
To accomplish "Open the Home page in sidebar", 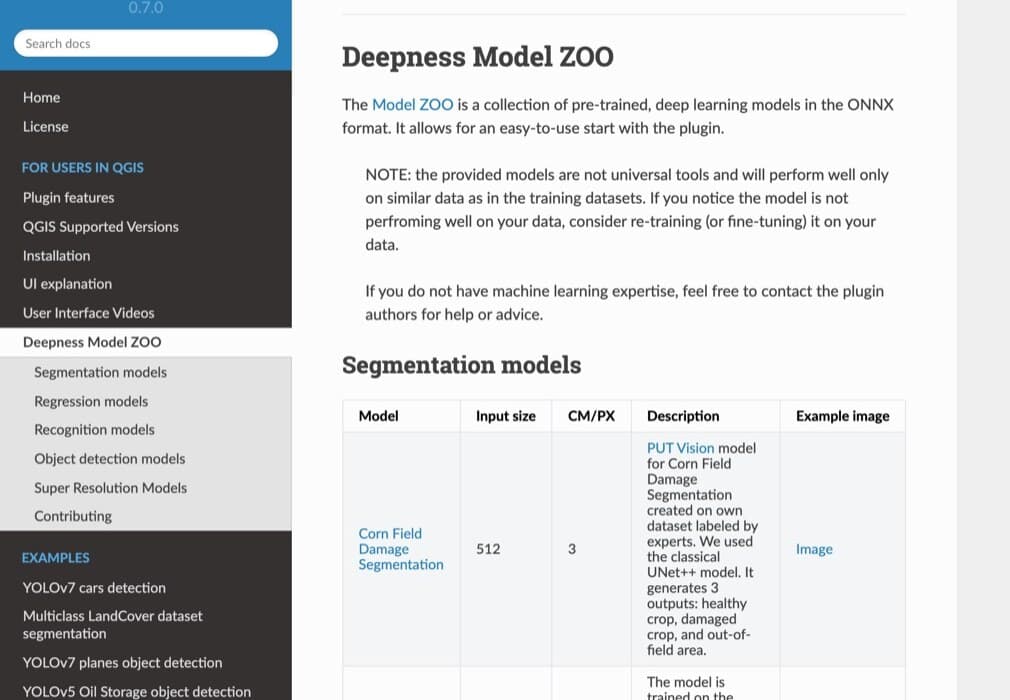I will 41,97.
